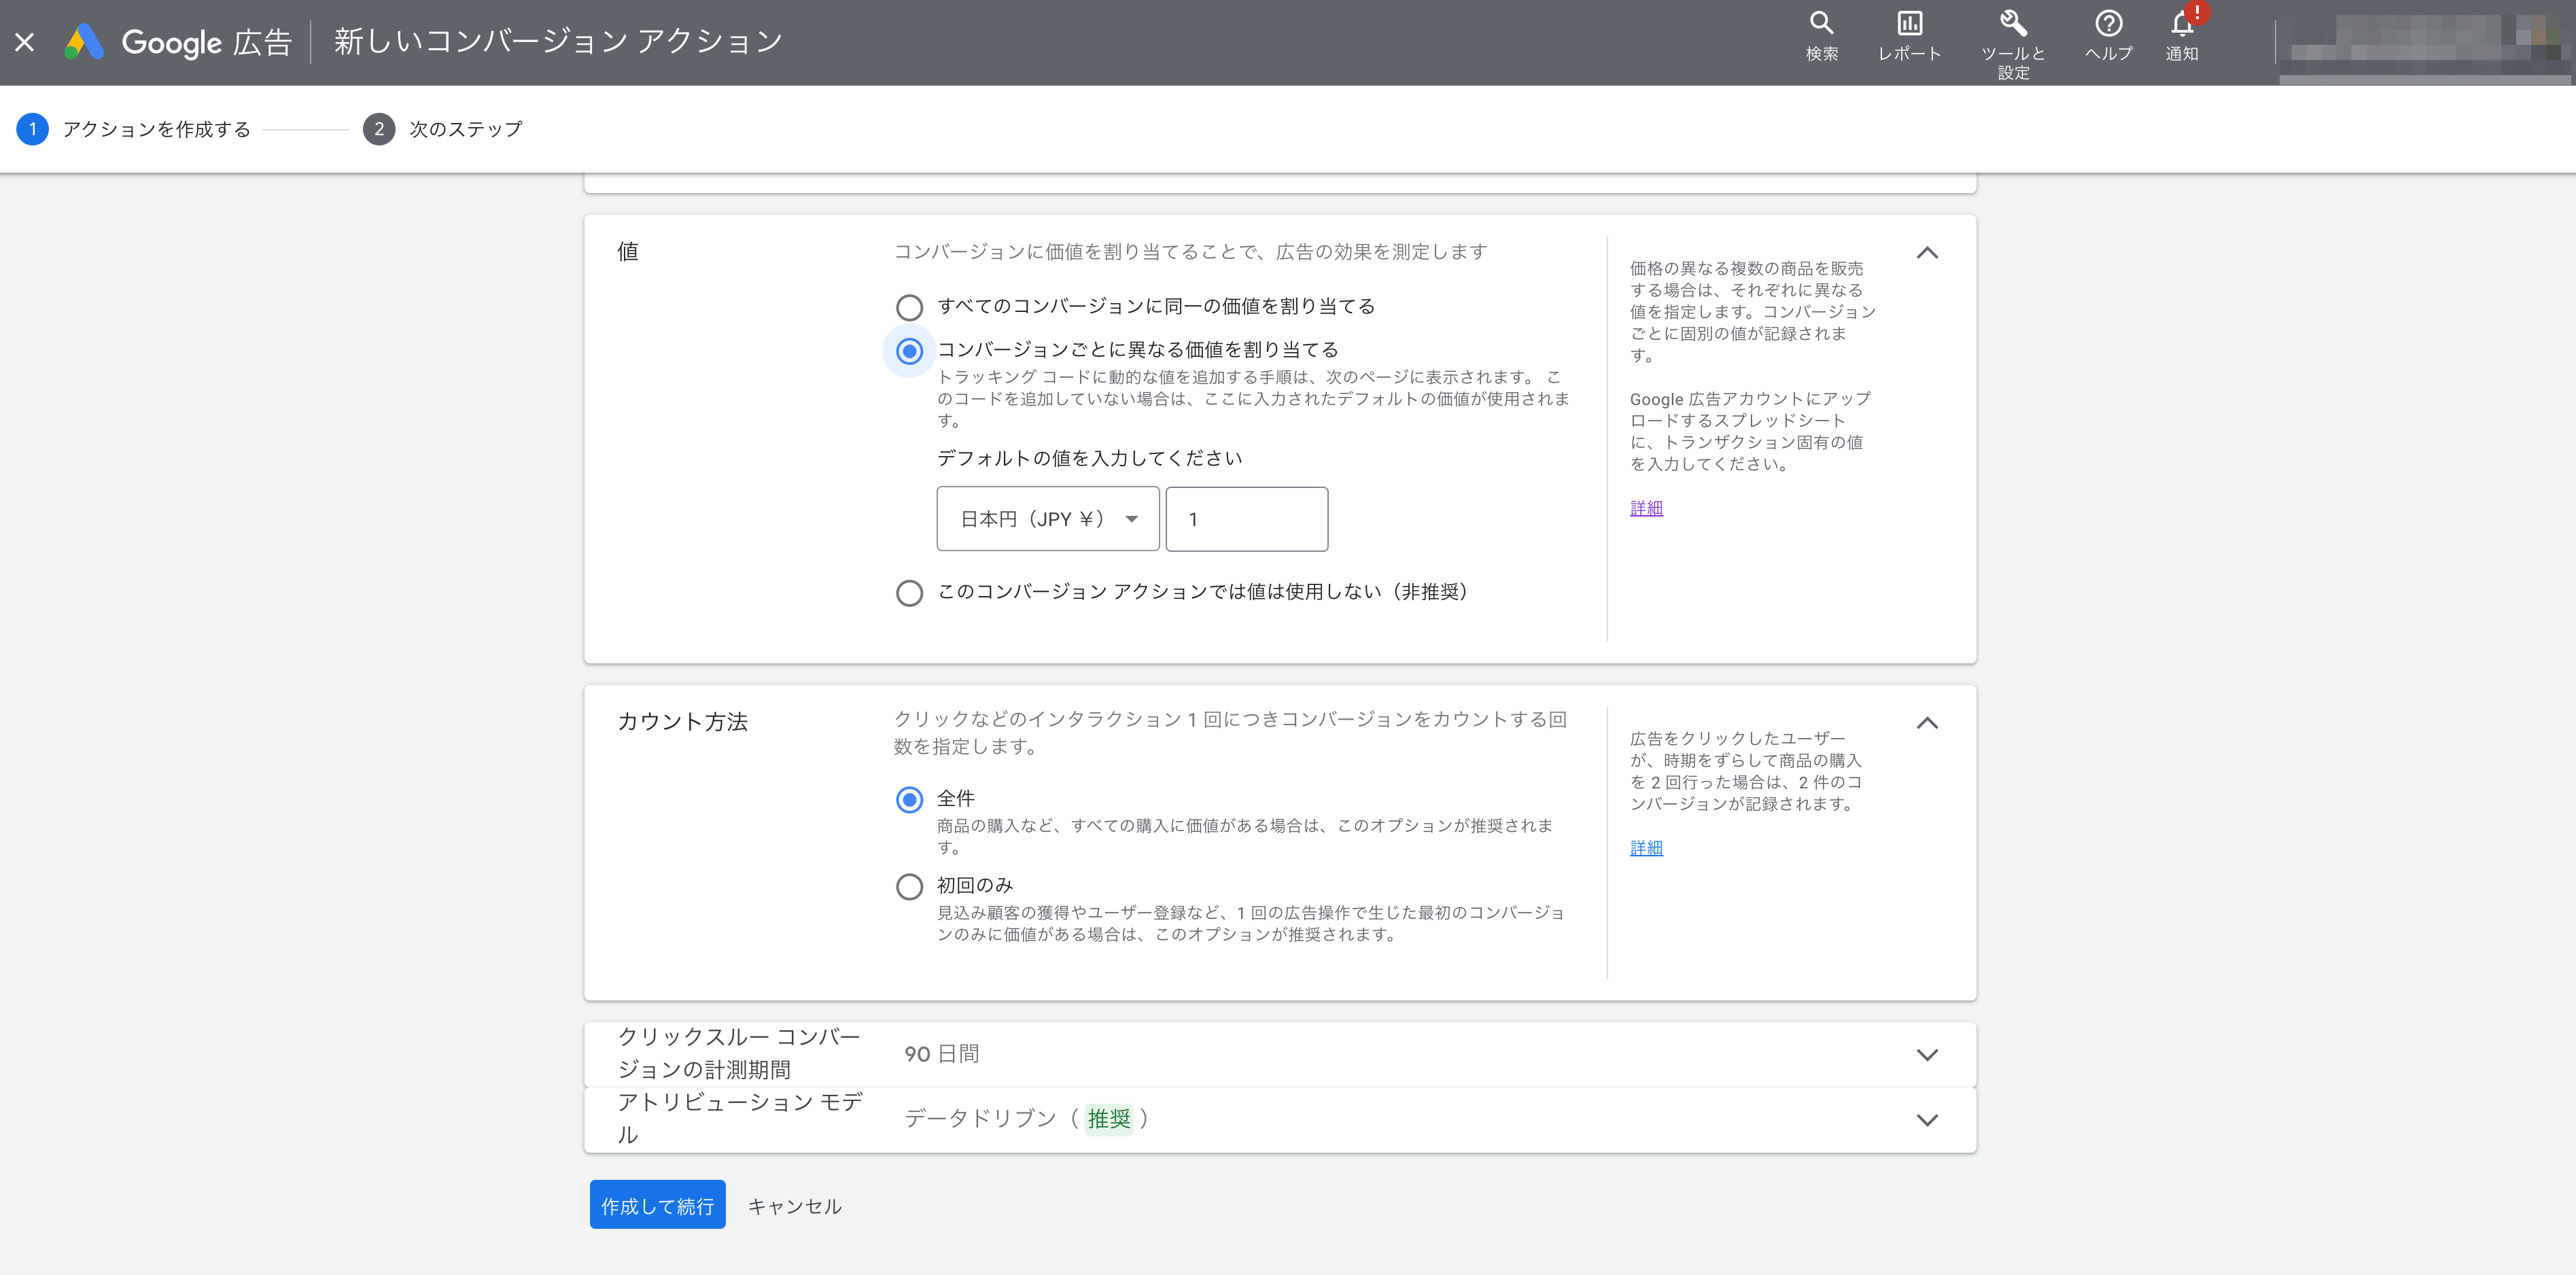Select コンバージョンごとに異なる価値を割り当てる radio
This screenshot has width=2576, height=1275.
tap(909, 351)
